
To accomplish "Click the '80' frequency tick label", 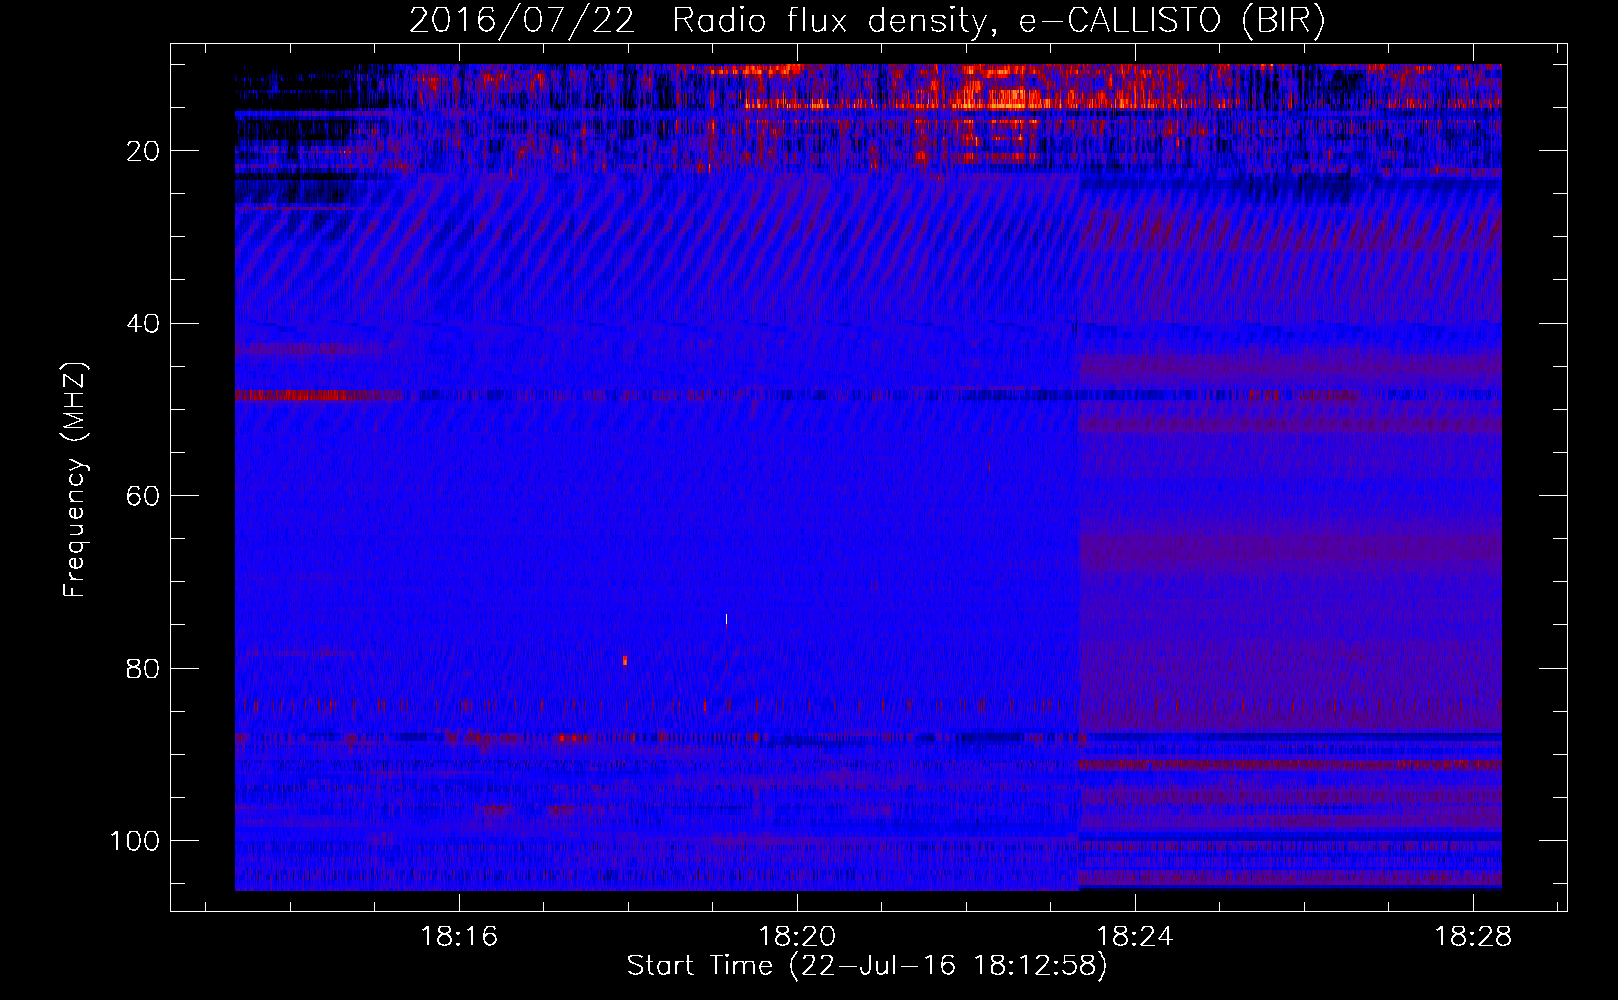I will [143, 669].
